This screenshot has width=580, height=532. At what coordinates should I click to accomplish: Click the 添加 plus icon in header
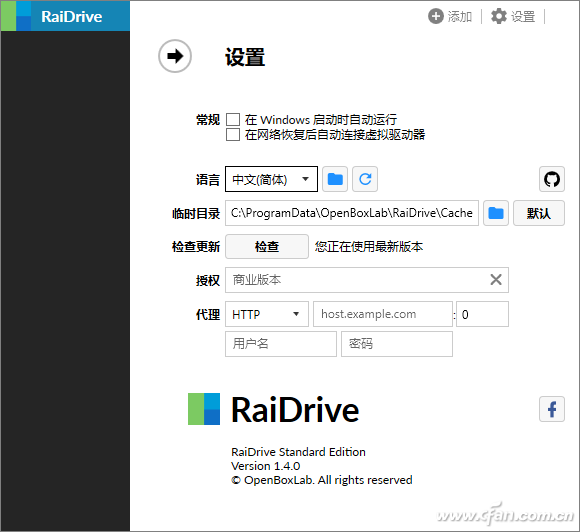point(435,16)
